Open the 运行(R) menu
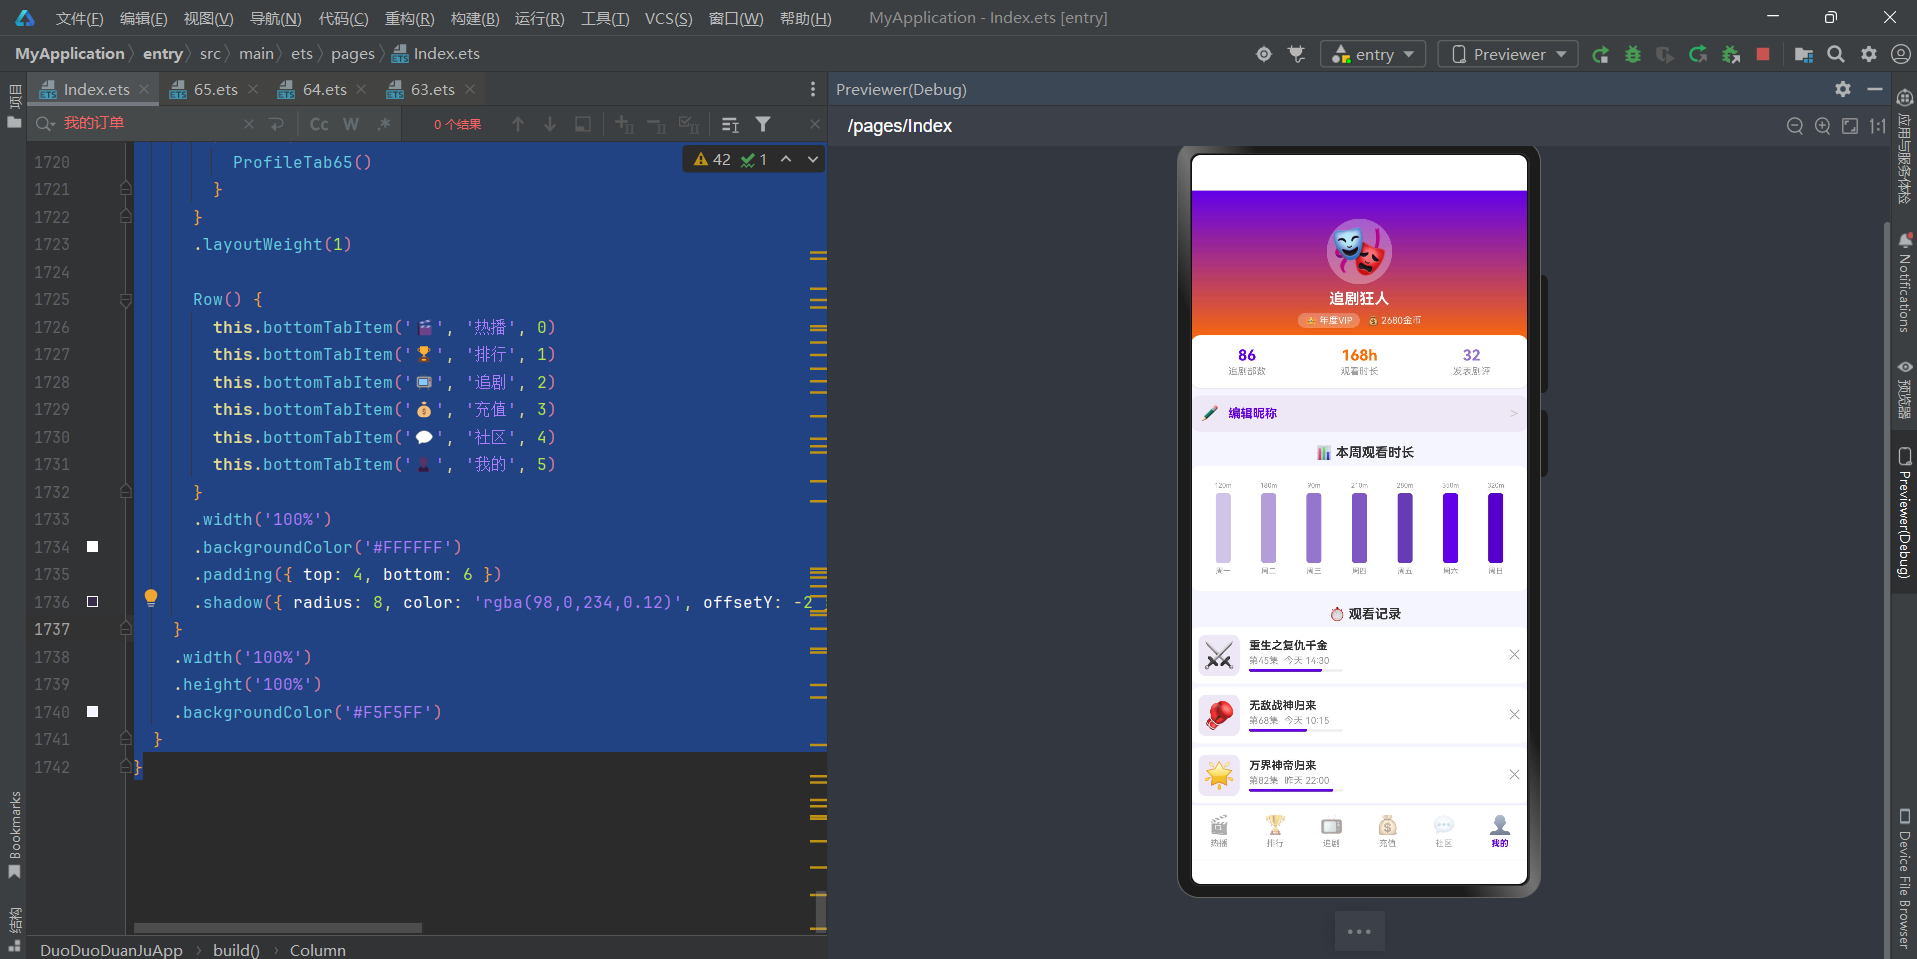The height and width of the screenshot is (959, 1917). [x=539, y=18]
